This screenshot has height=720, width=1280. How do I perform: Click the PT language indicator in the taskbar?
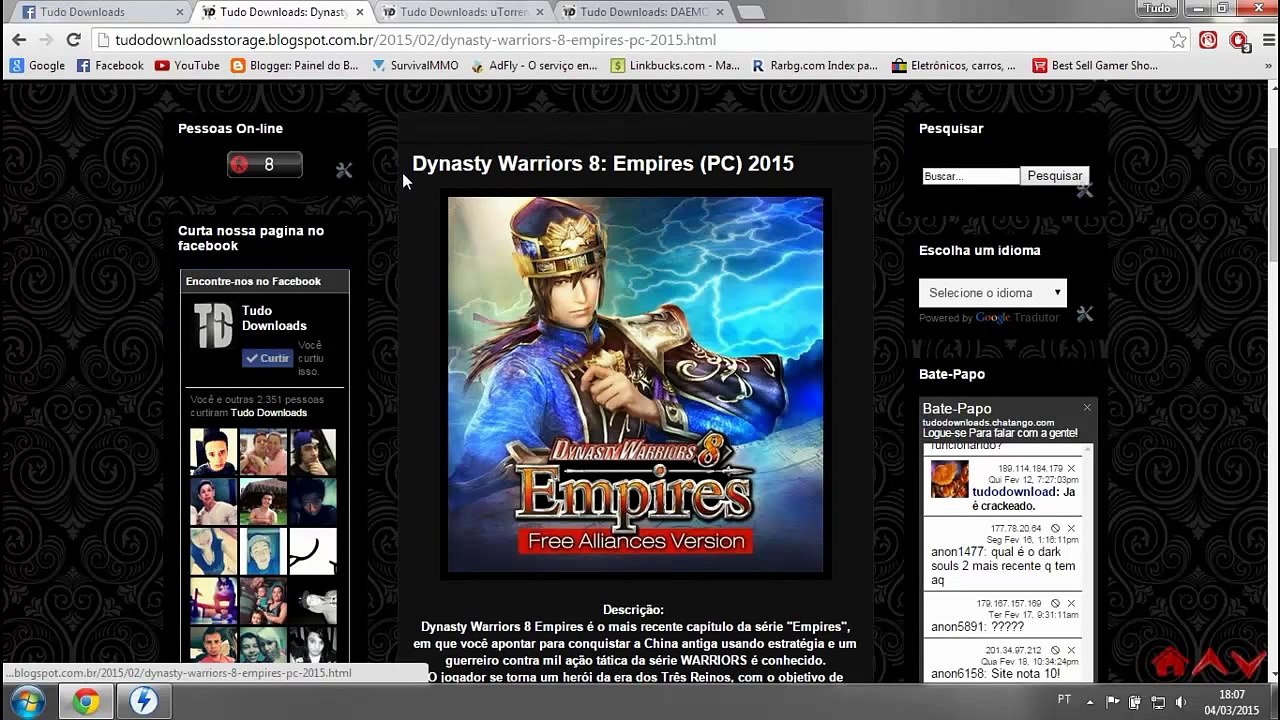[1064, 699]
